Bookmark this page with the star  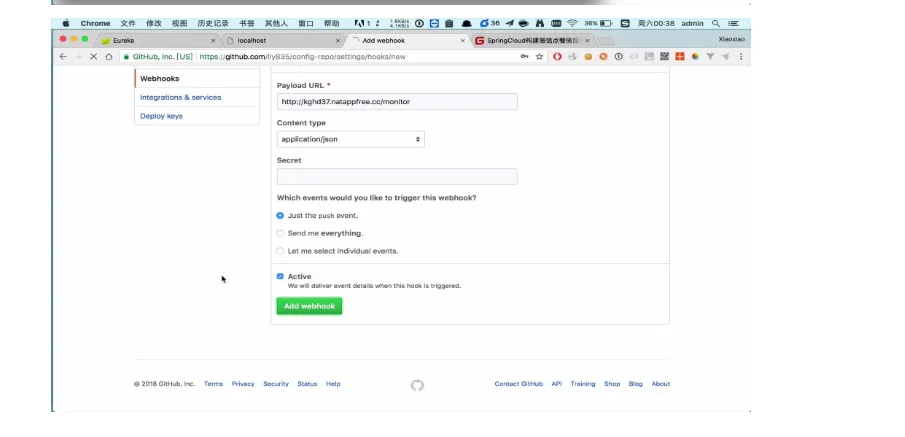(x=539, y=57)
